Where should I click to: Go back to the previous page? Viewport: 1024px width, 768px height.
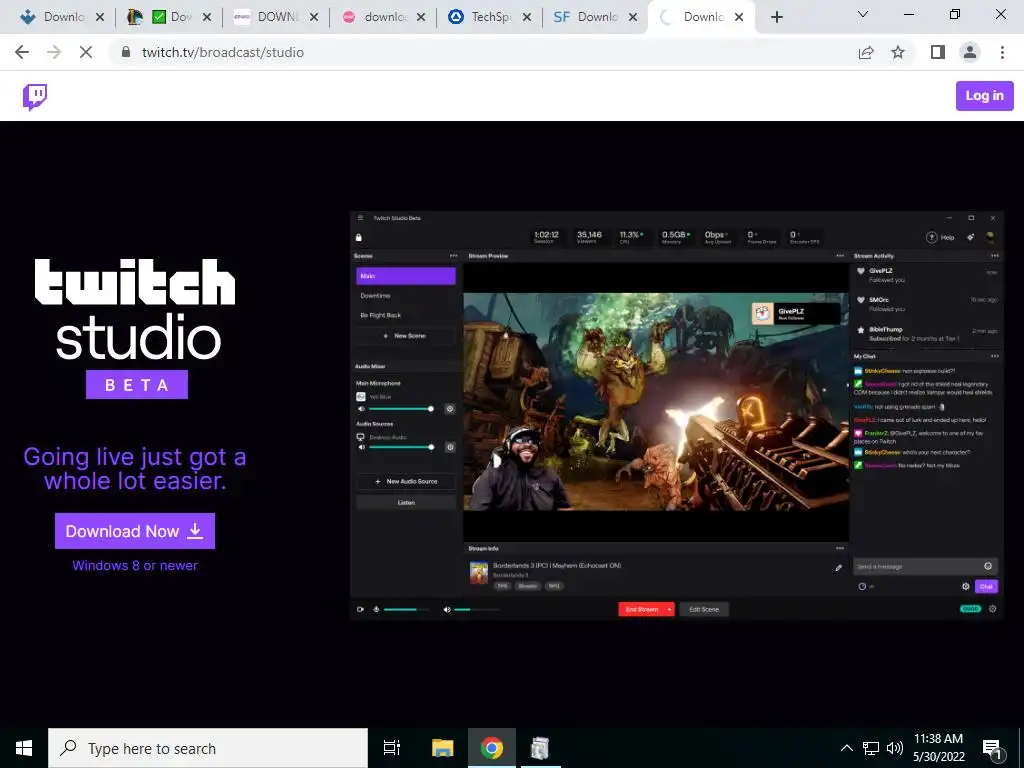point(22,52)
